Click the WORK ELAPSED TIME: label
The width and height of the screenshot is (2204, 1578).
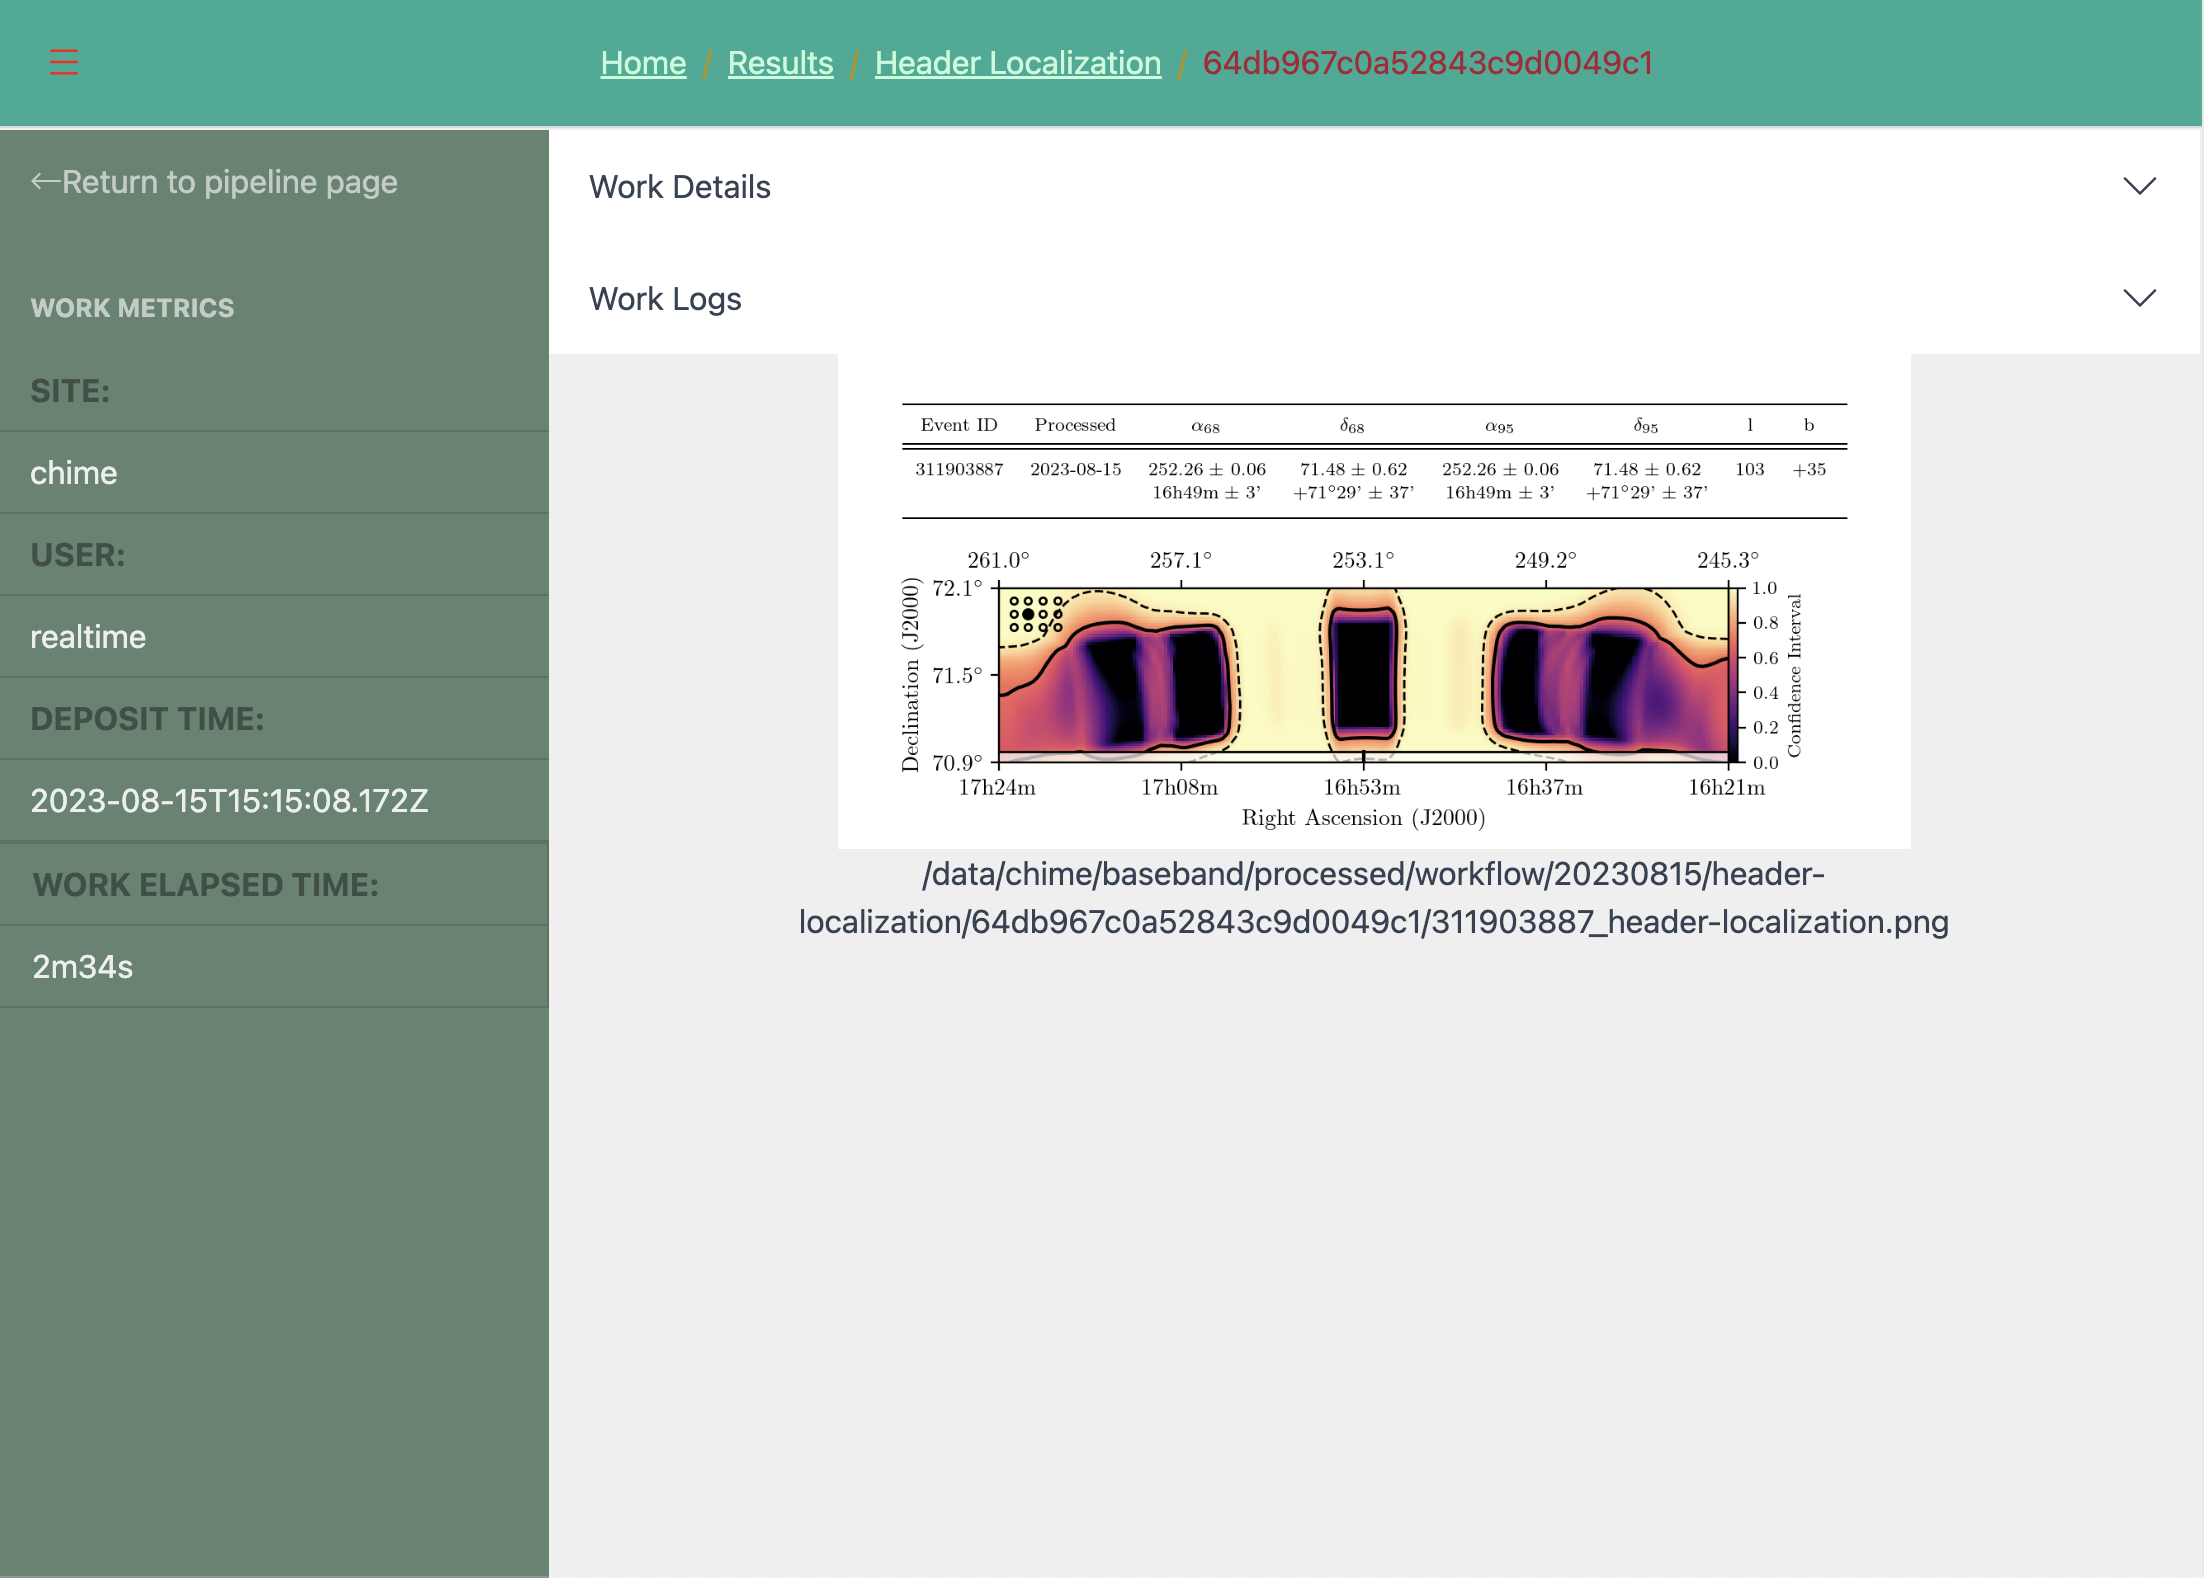[x=206, y=885]
